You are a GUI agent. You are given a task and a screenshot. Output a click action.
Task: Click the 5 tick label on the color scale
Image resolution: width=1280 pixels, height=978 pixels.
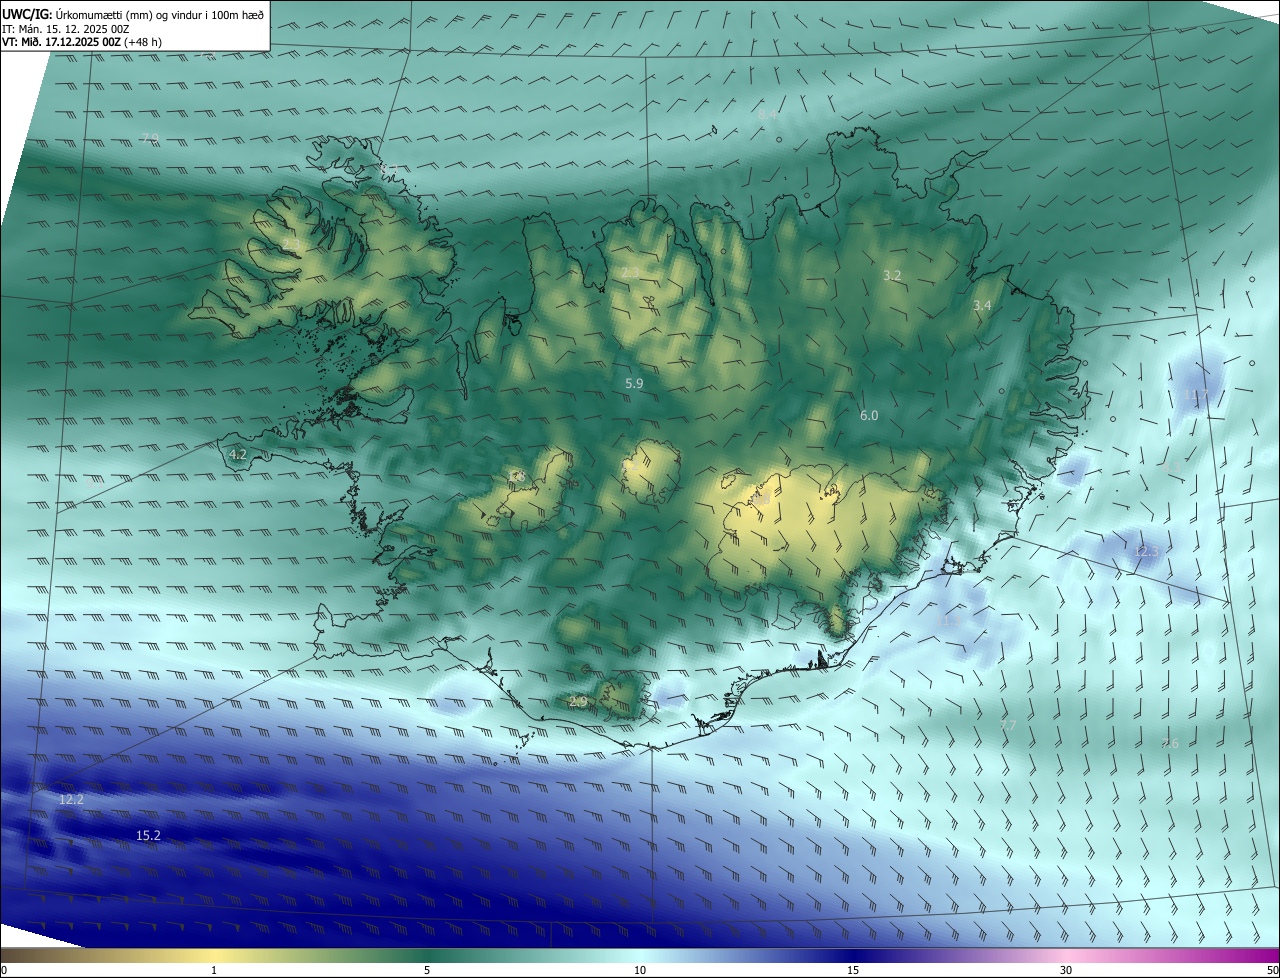coord(427,970)
